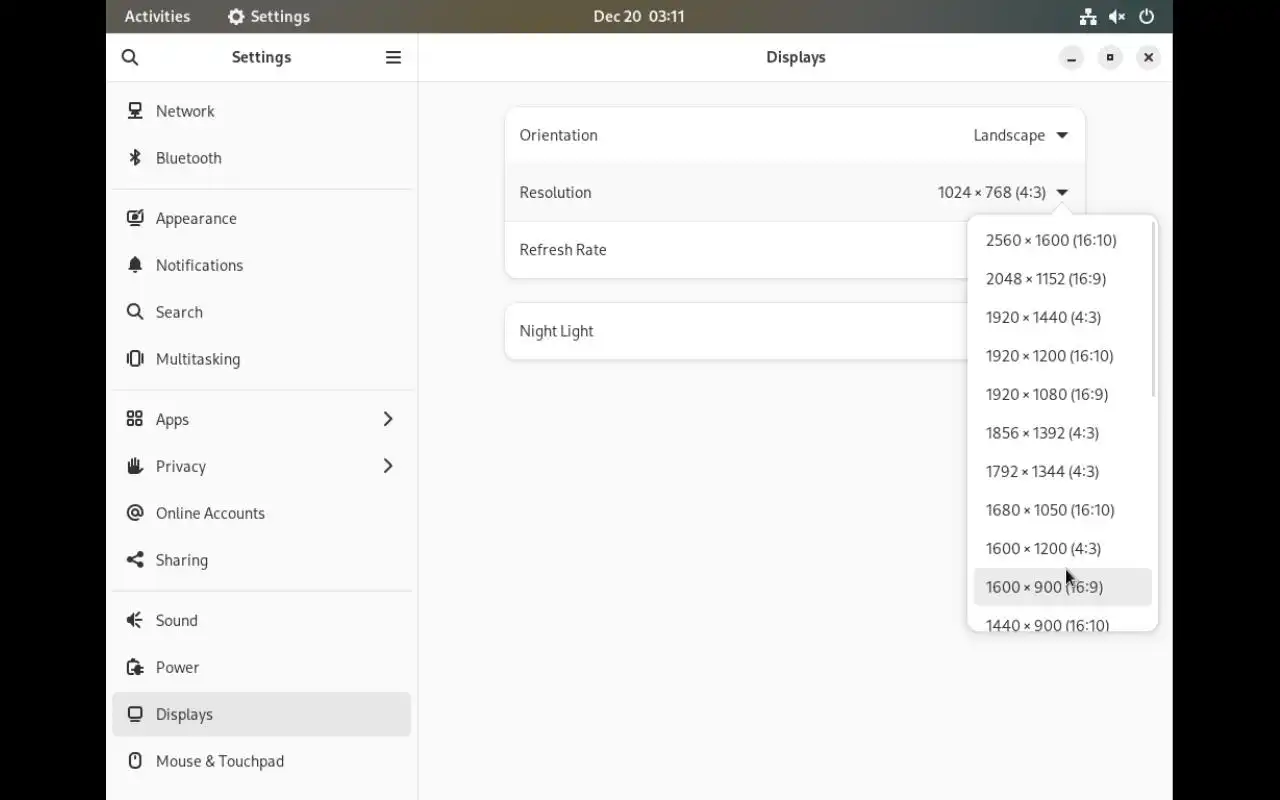This screenshot has height=800, width=1280.
Task: Maximize the Settings window
Action: [x=1110, y=57]
